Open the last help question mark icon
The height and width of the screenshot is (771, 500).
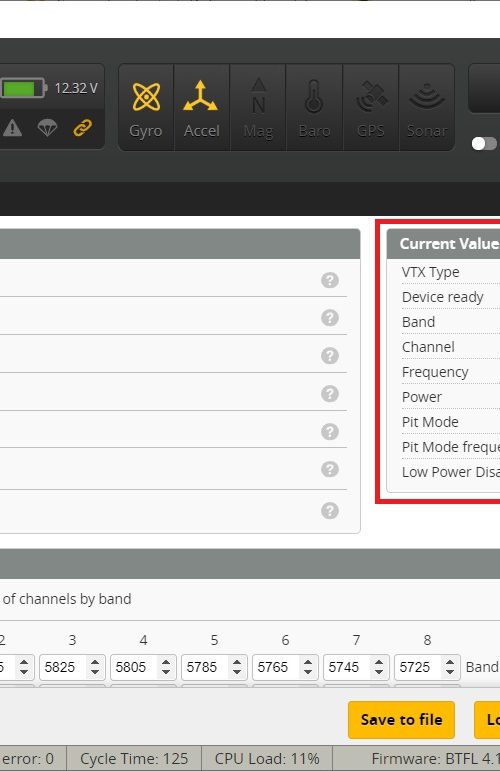click(x=330, y=510)
